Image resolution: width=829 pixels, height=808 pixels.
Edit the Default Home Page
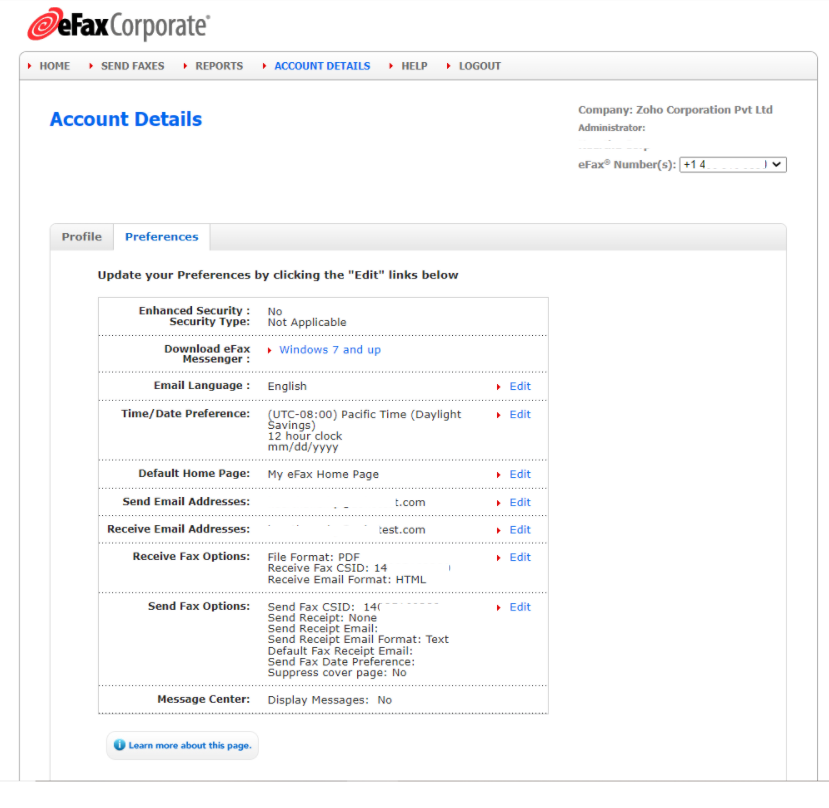coord(520,474)
